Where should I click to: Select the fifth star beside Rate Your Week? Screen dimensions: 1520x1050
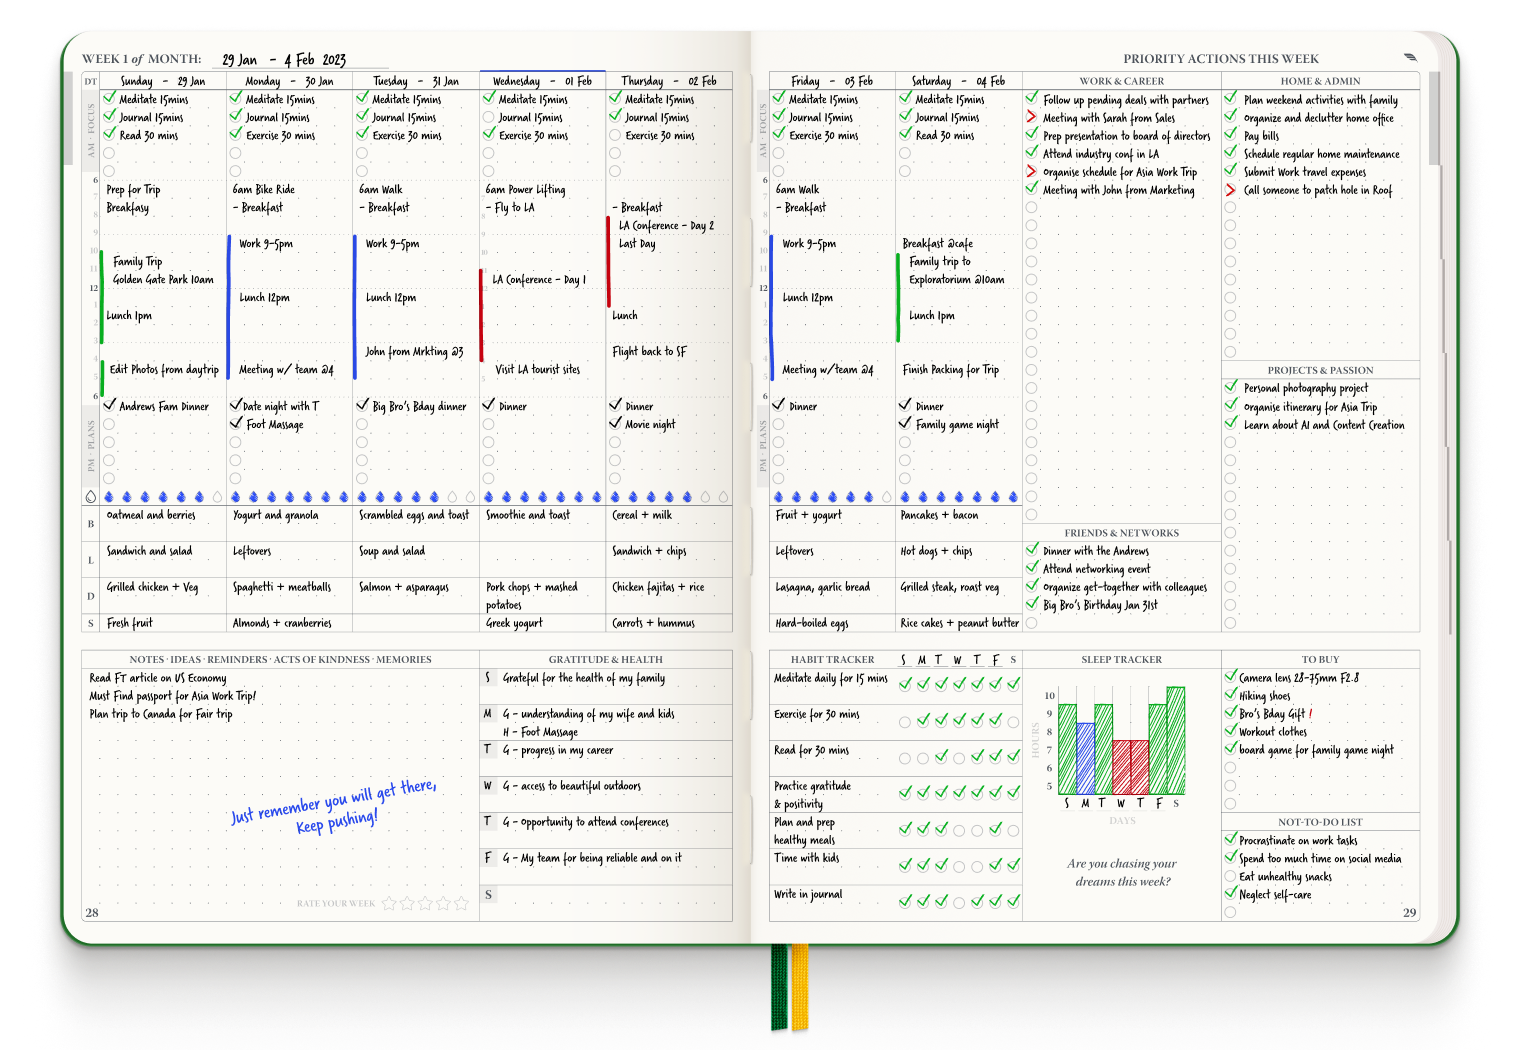click(x=461, y=903)
